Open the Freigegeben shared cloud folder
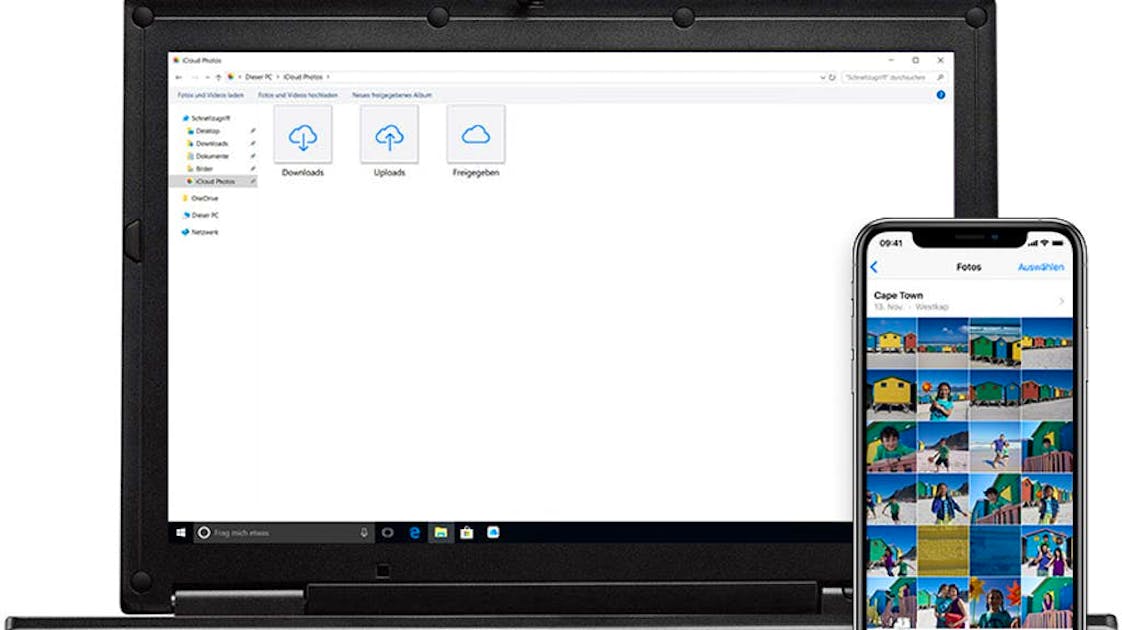This screenshot has height=630, width=1122. tap(475, 137)
